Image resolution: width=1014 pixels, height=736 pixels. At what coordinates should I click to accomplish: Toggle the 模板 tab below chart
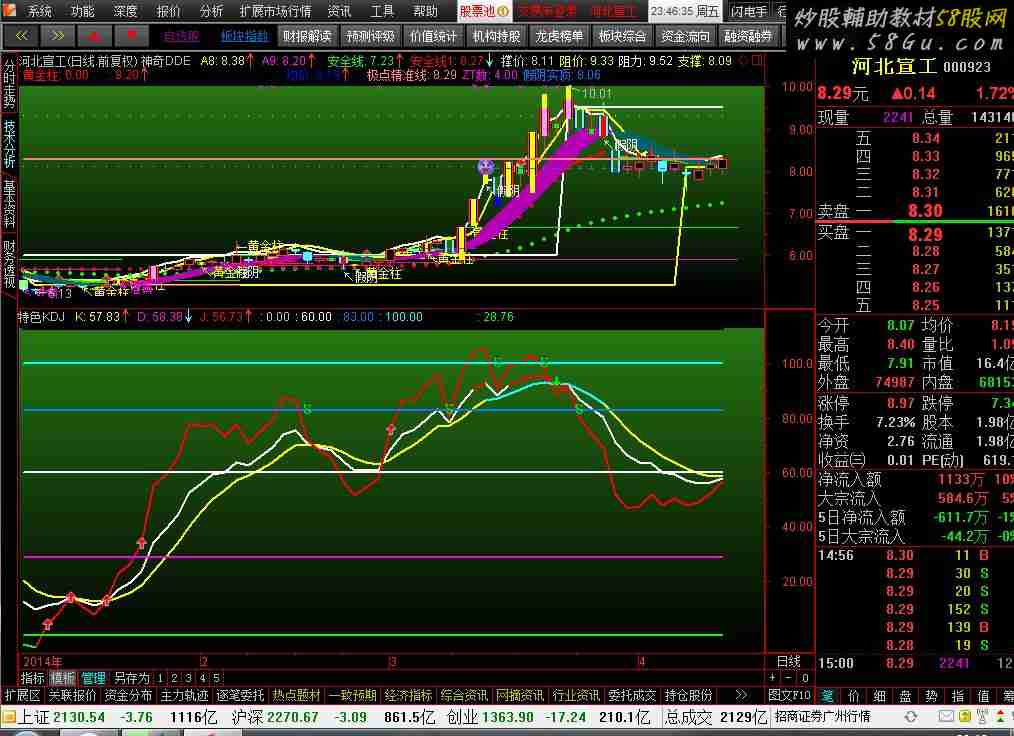63,678
